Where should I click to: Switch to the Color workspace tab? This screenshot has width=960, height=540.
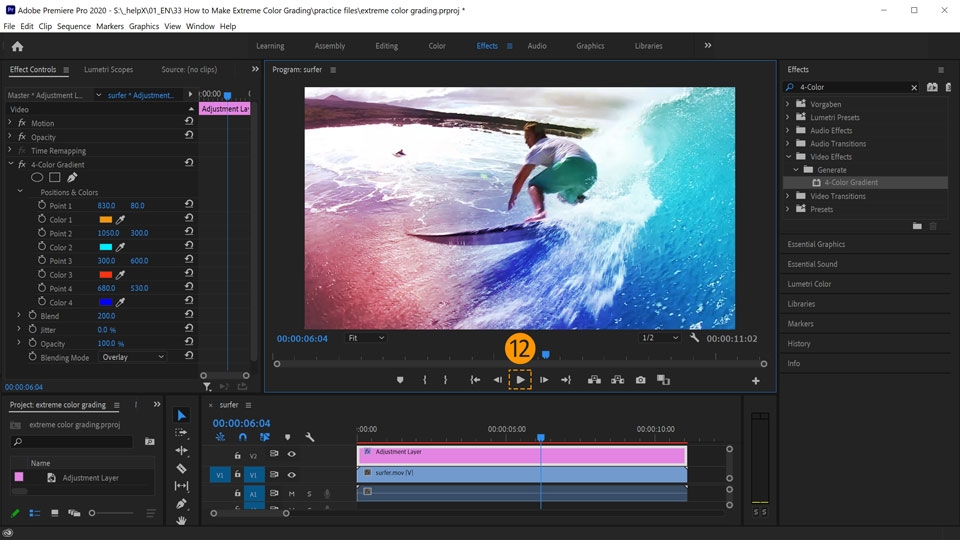437,46
